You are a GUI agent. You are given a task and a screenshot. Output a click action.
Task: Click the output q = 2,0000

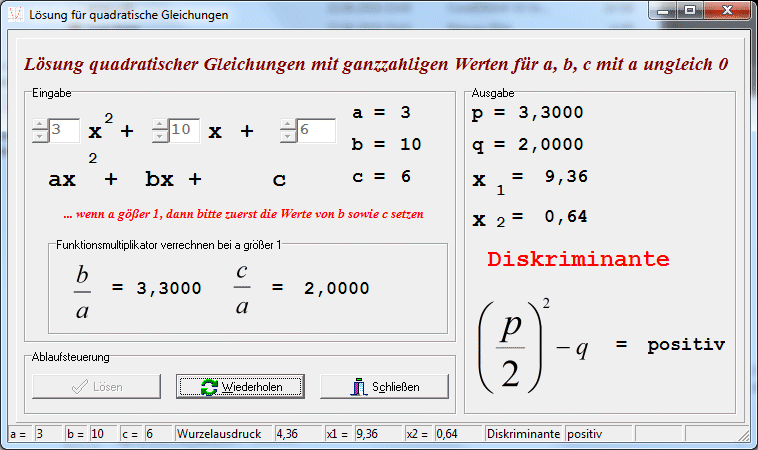pos(527,145)
